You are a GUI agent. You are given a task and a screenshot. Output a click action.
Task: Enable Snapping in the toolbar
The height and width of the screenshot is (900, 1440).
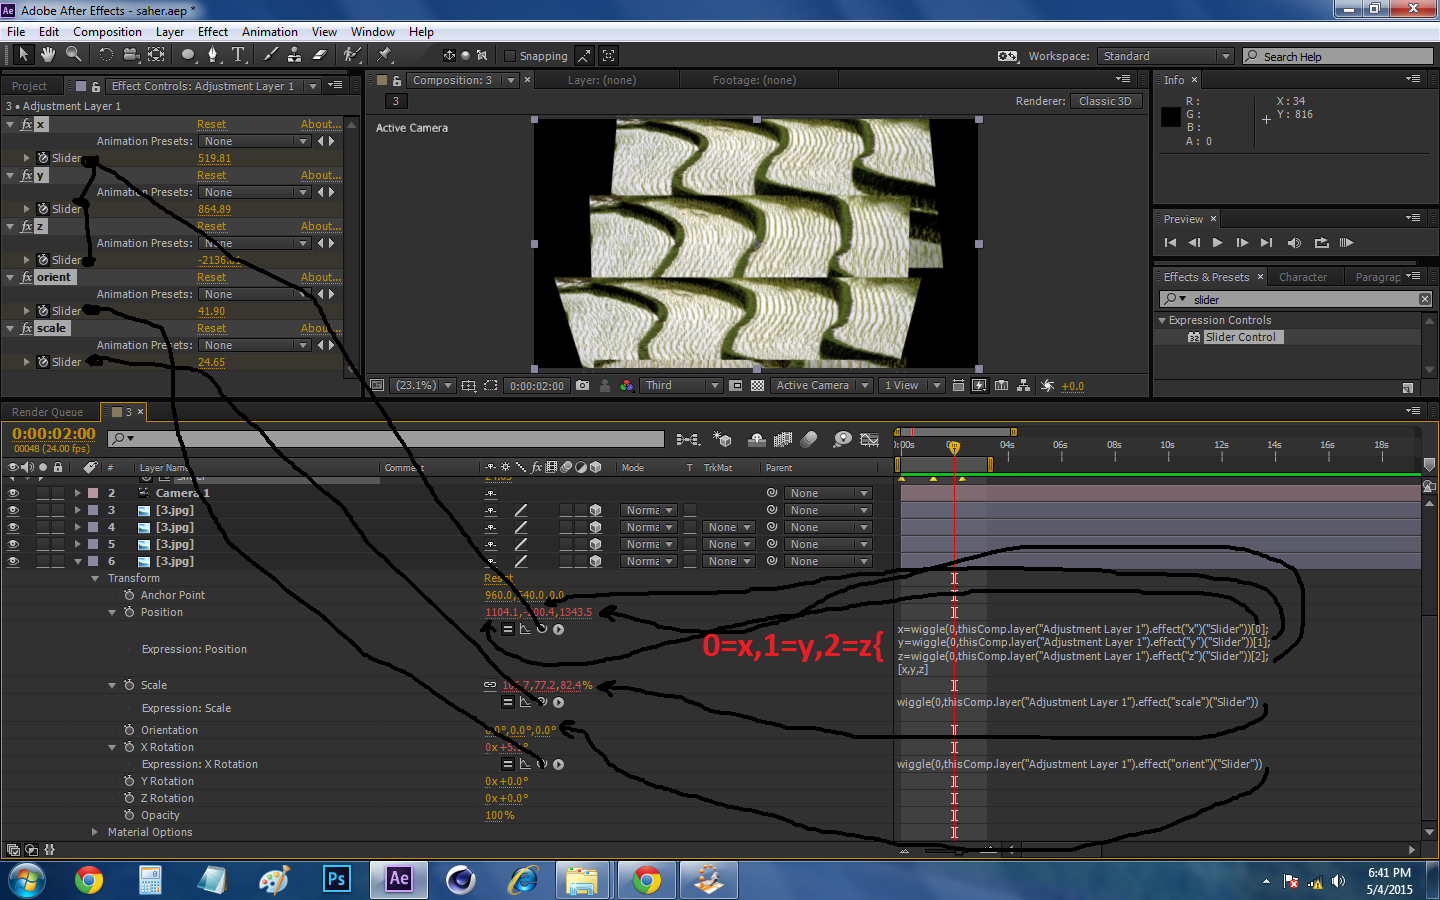pyautogui.click(x=509, y=55)
